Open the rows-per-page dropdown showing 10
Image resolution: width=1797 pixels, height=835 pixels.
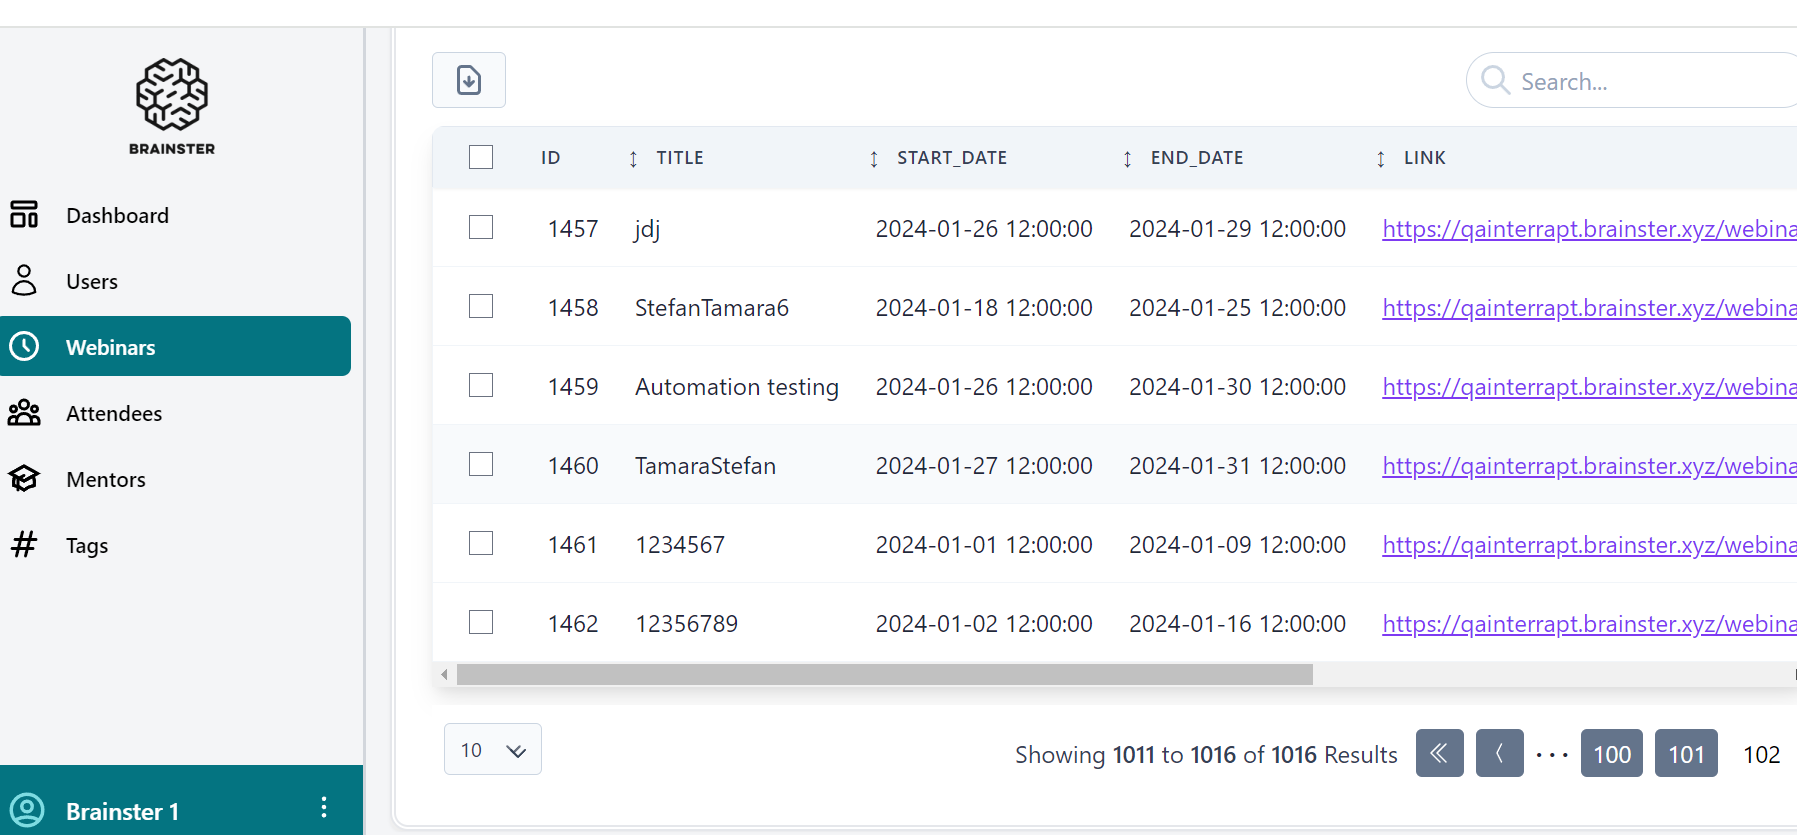[492, 750]
